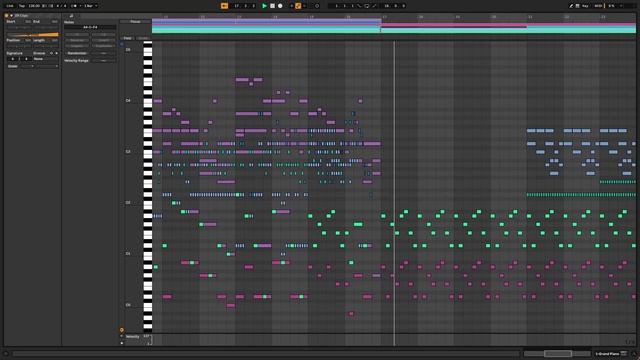640x360 pixels.
Task: Click the Notes pitch range field
Action: point(90,27)
